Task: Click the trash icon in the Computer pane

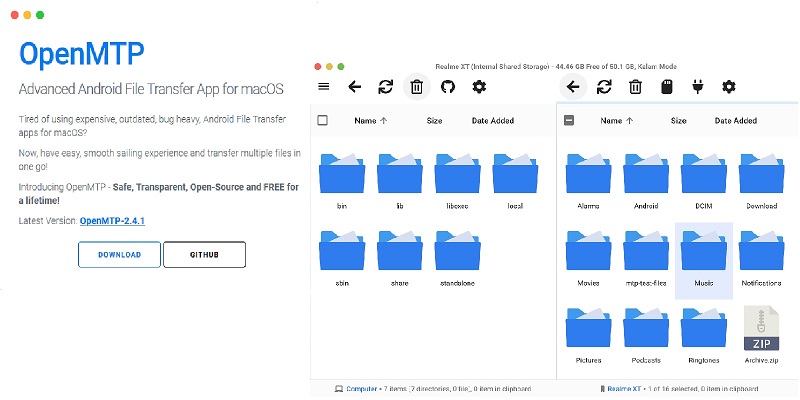Action: point(417,87)
